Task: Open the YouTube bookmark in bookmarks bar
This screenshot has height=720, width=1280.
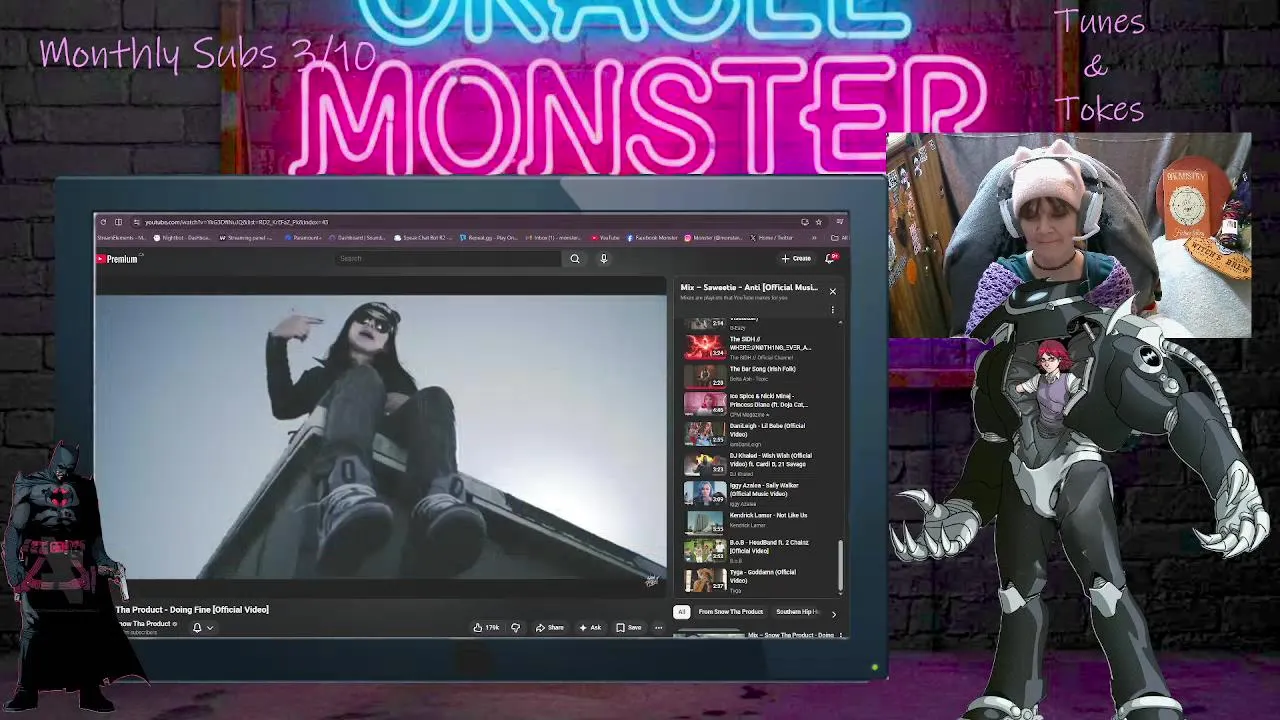Action: coord(605,238)
